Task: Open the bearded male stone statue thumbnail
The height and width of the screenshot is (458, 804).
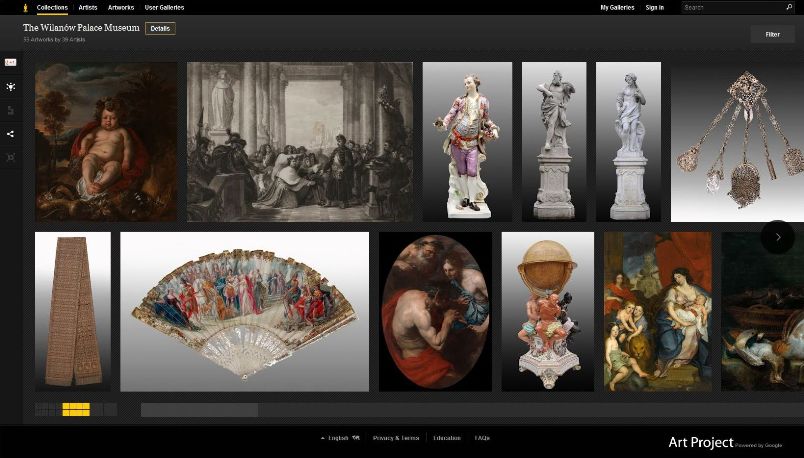Action: pos(554,142)
